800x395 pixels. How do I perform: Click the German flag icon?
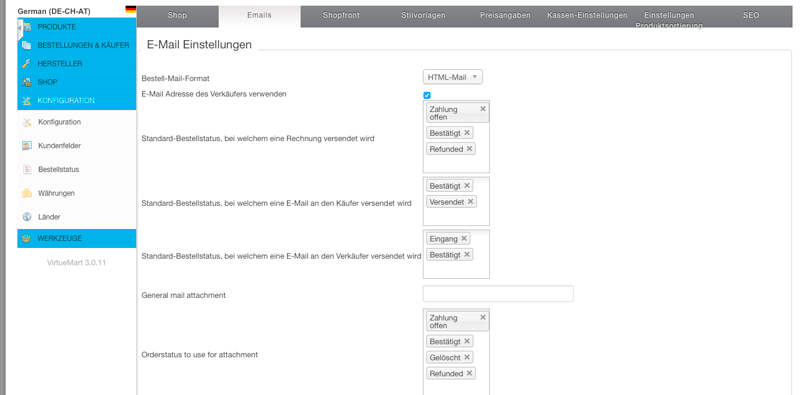[x=131, y=9]
